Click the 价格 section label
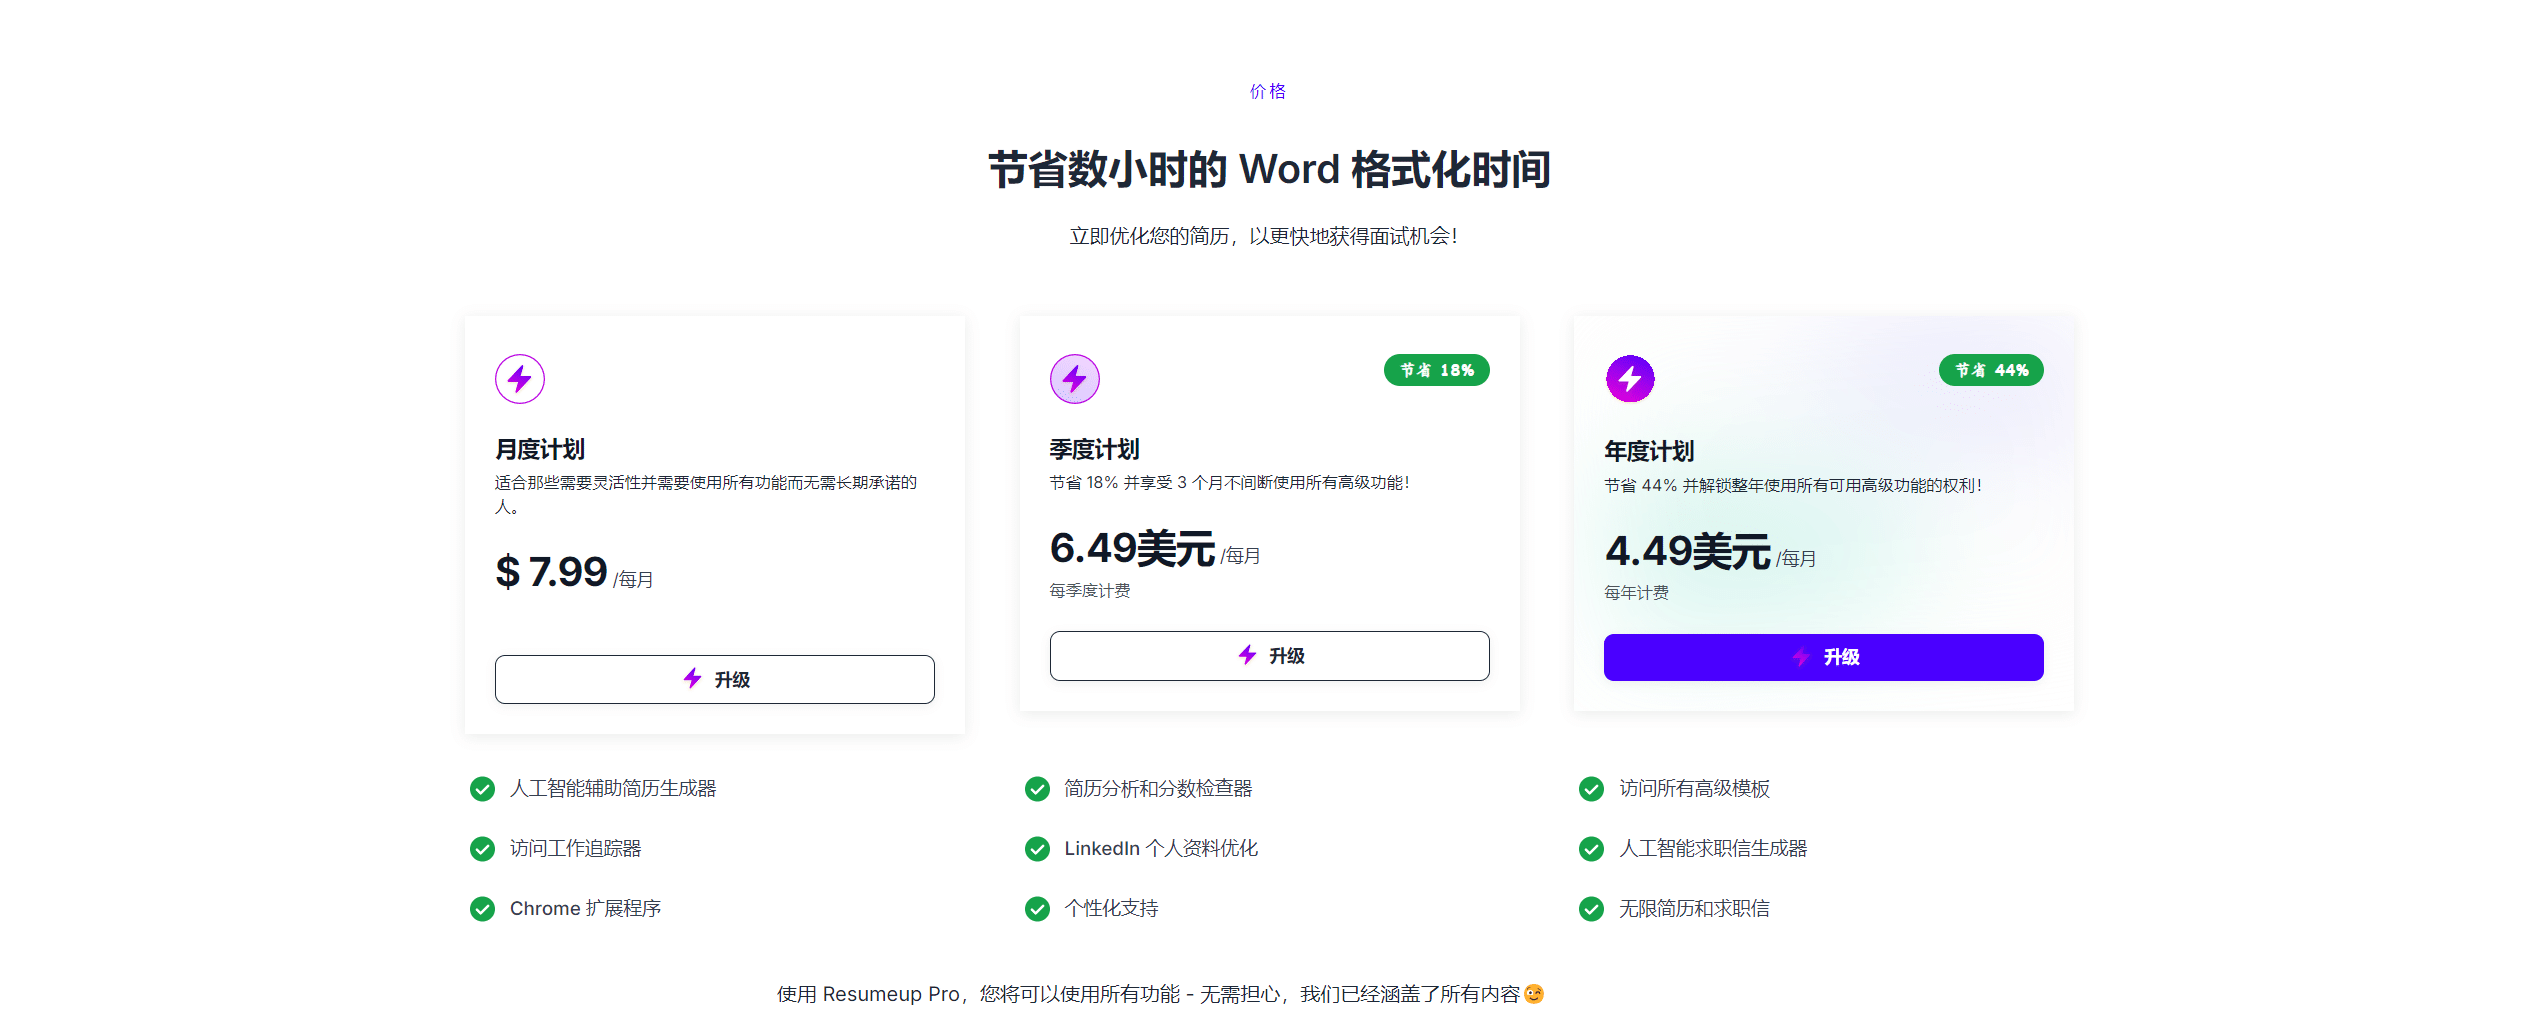 click(x=1267, y=92)
